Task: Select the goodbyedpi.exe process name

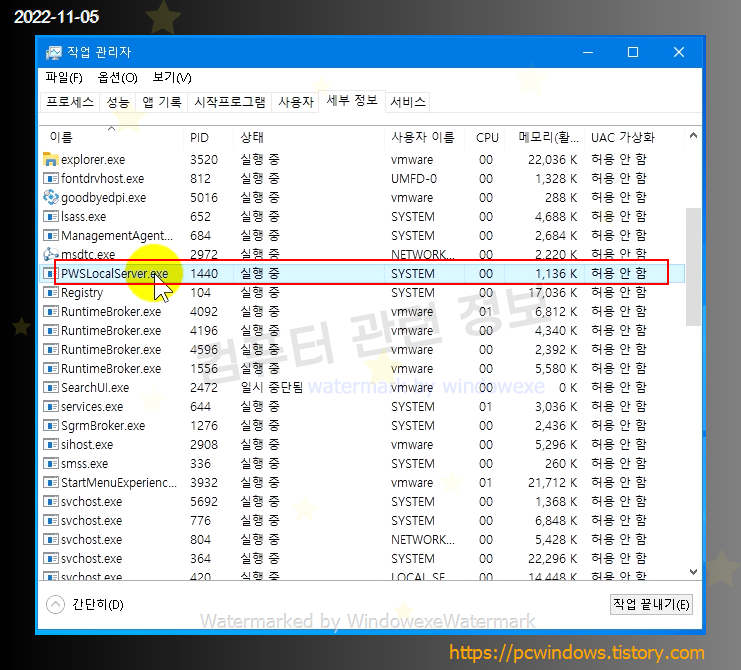Action: [103, 198]
